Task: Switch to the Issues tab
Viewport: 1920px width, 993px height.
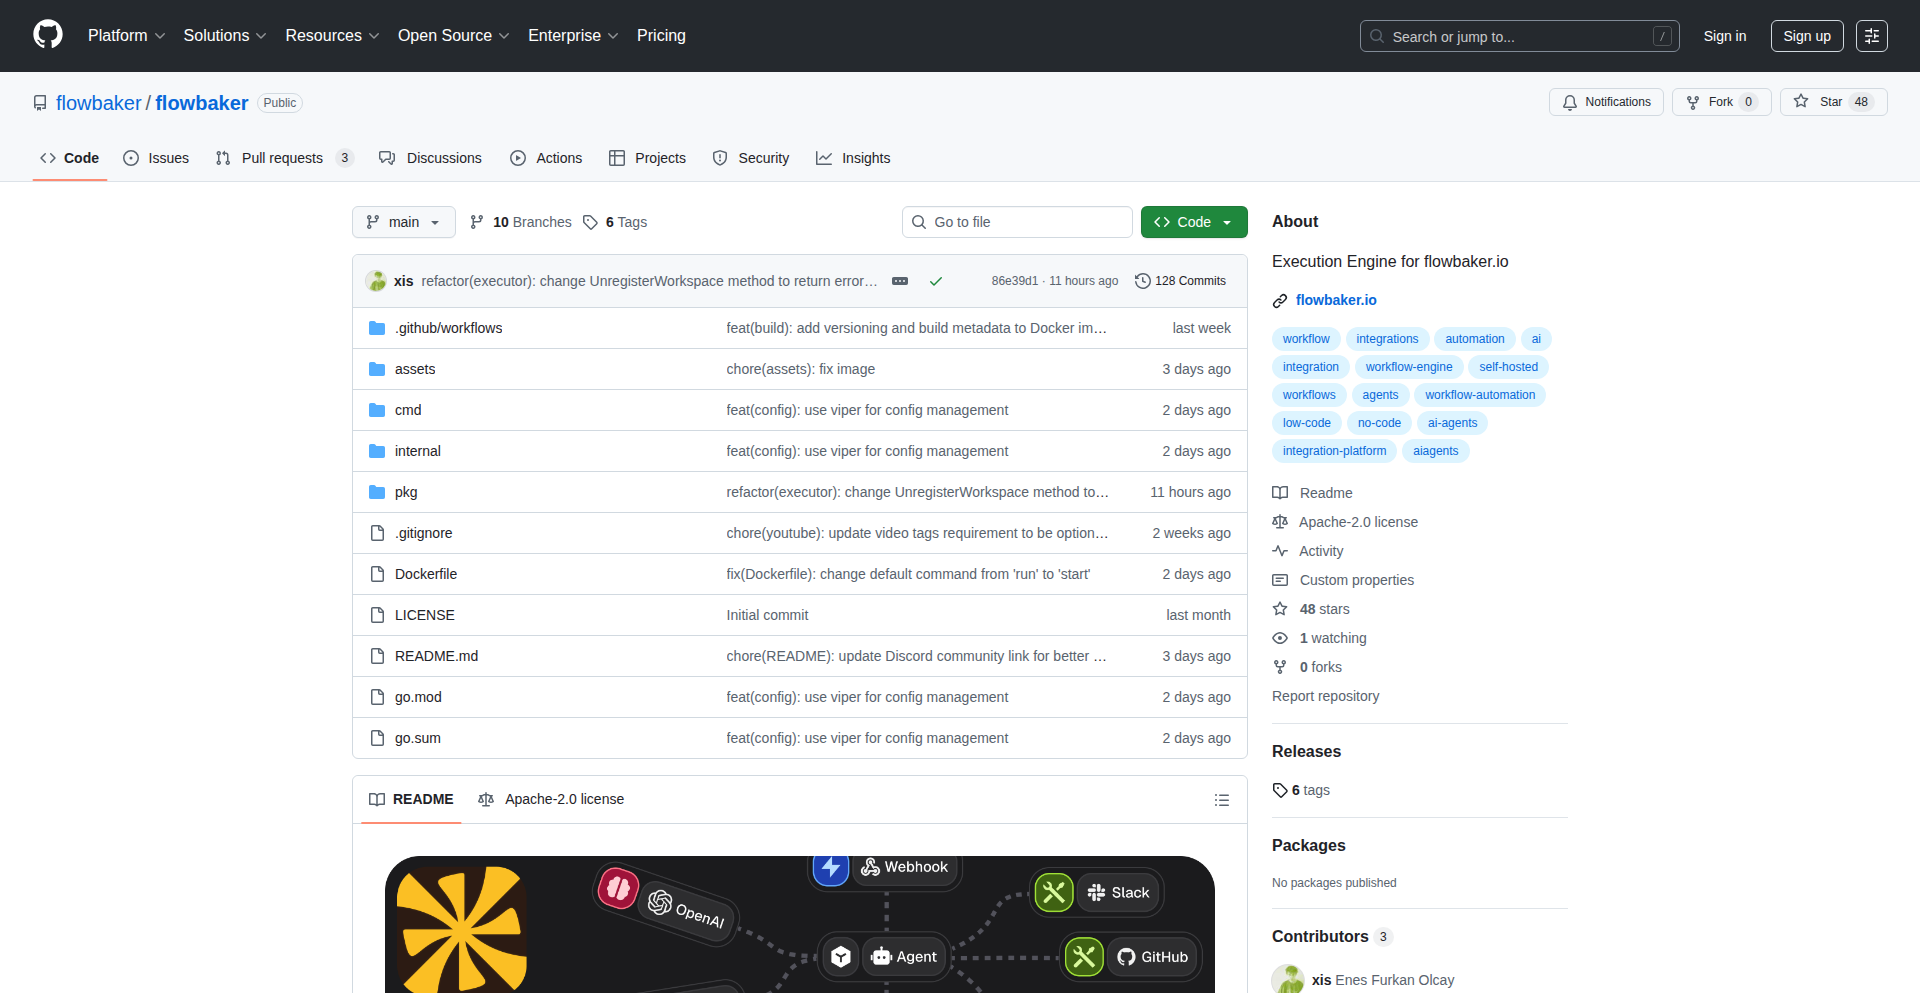Action: coord(156,158)
